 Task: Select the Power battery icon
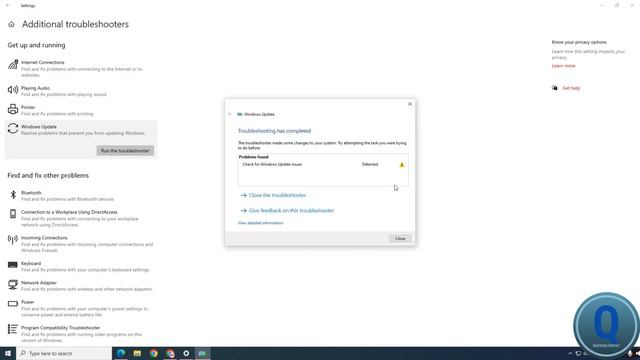pyautogui.click(x=13, y=304)
